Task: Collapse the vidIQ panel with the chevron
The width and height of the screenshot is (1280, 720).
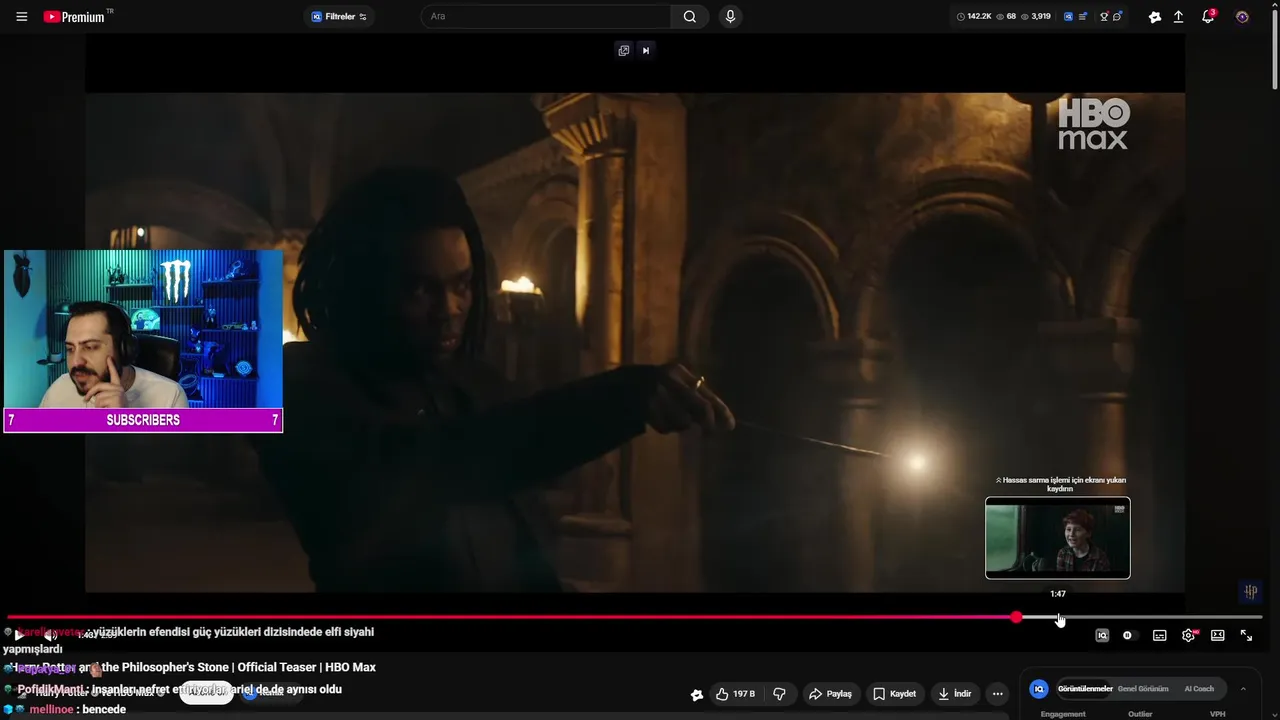Action: pos(1243,689)
